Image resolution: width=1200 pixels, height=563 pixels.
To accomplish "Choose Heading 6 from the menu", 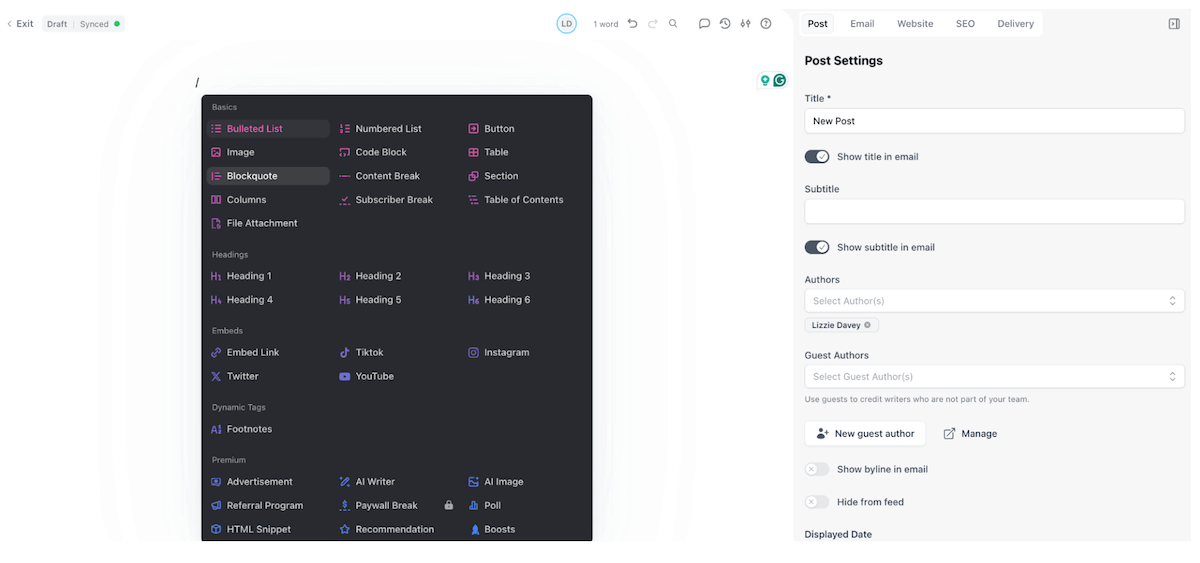I will coord(499,300).
